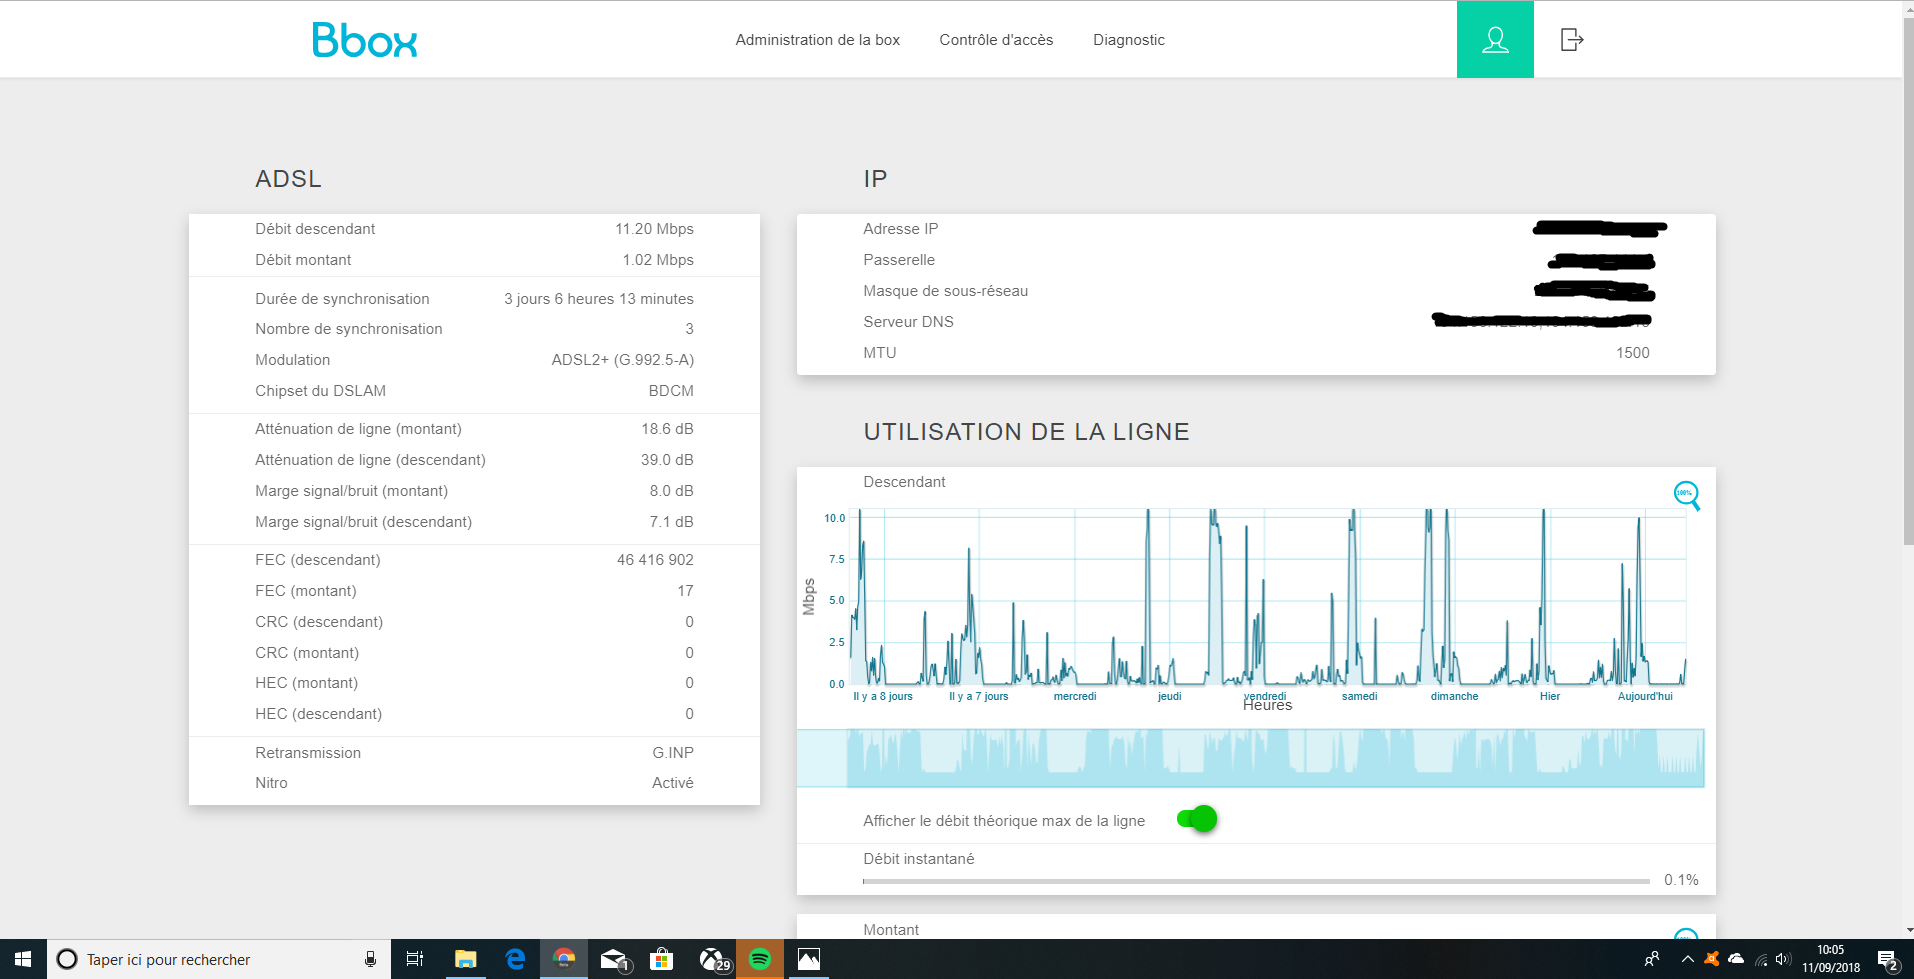Click the ADSL2+ (G.992.5-A) modulation value

click(x=622, y=360)
